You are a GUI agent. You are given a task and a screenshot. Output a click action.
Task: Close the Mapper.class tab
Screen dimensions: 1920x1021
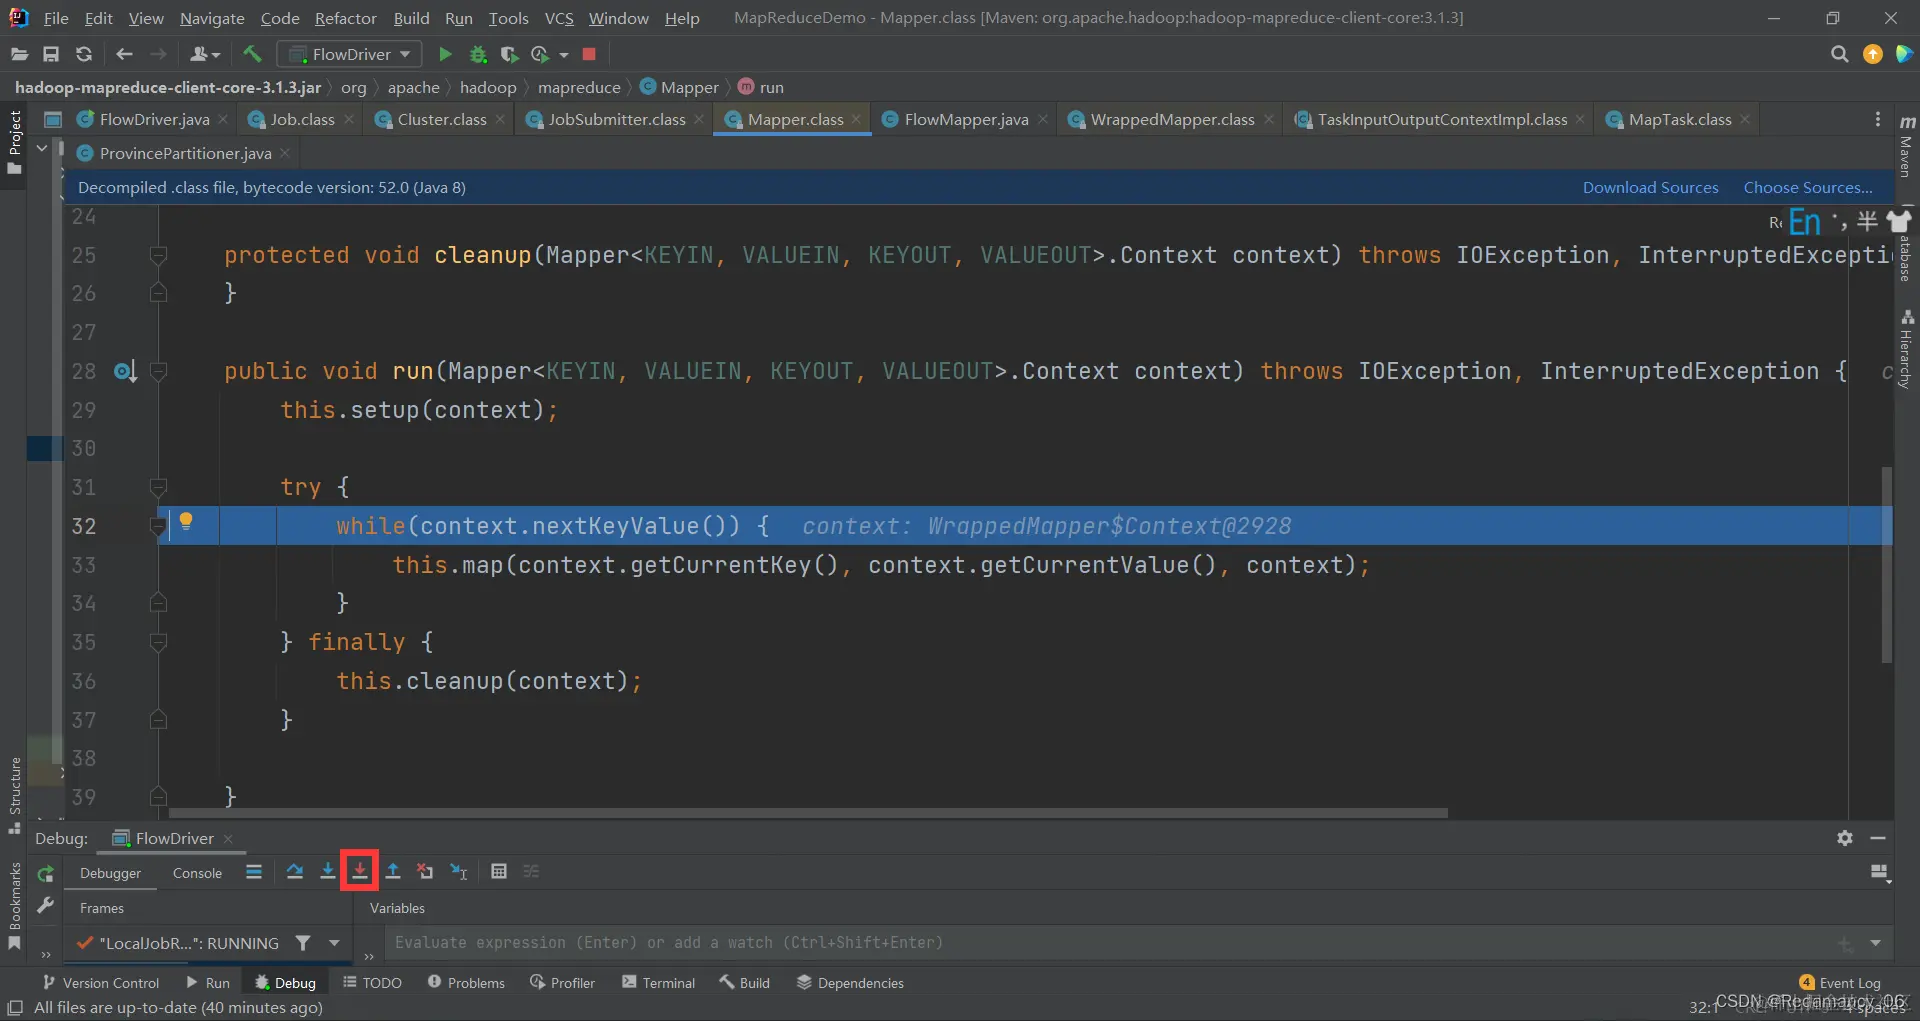point(856,119)
